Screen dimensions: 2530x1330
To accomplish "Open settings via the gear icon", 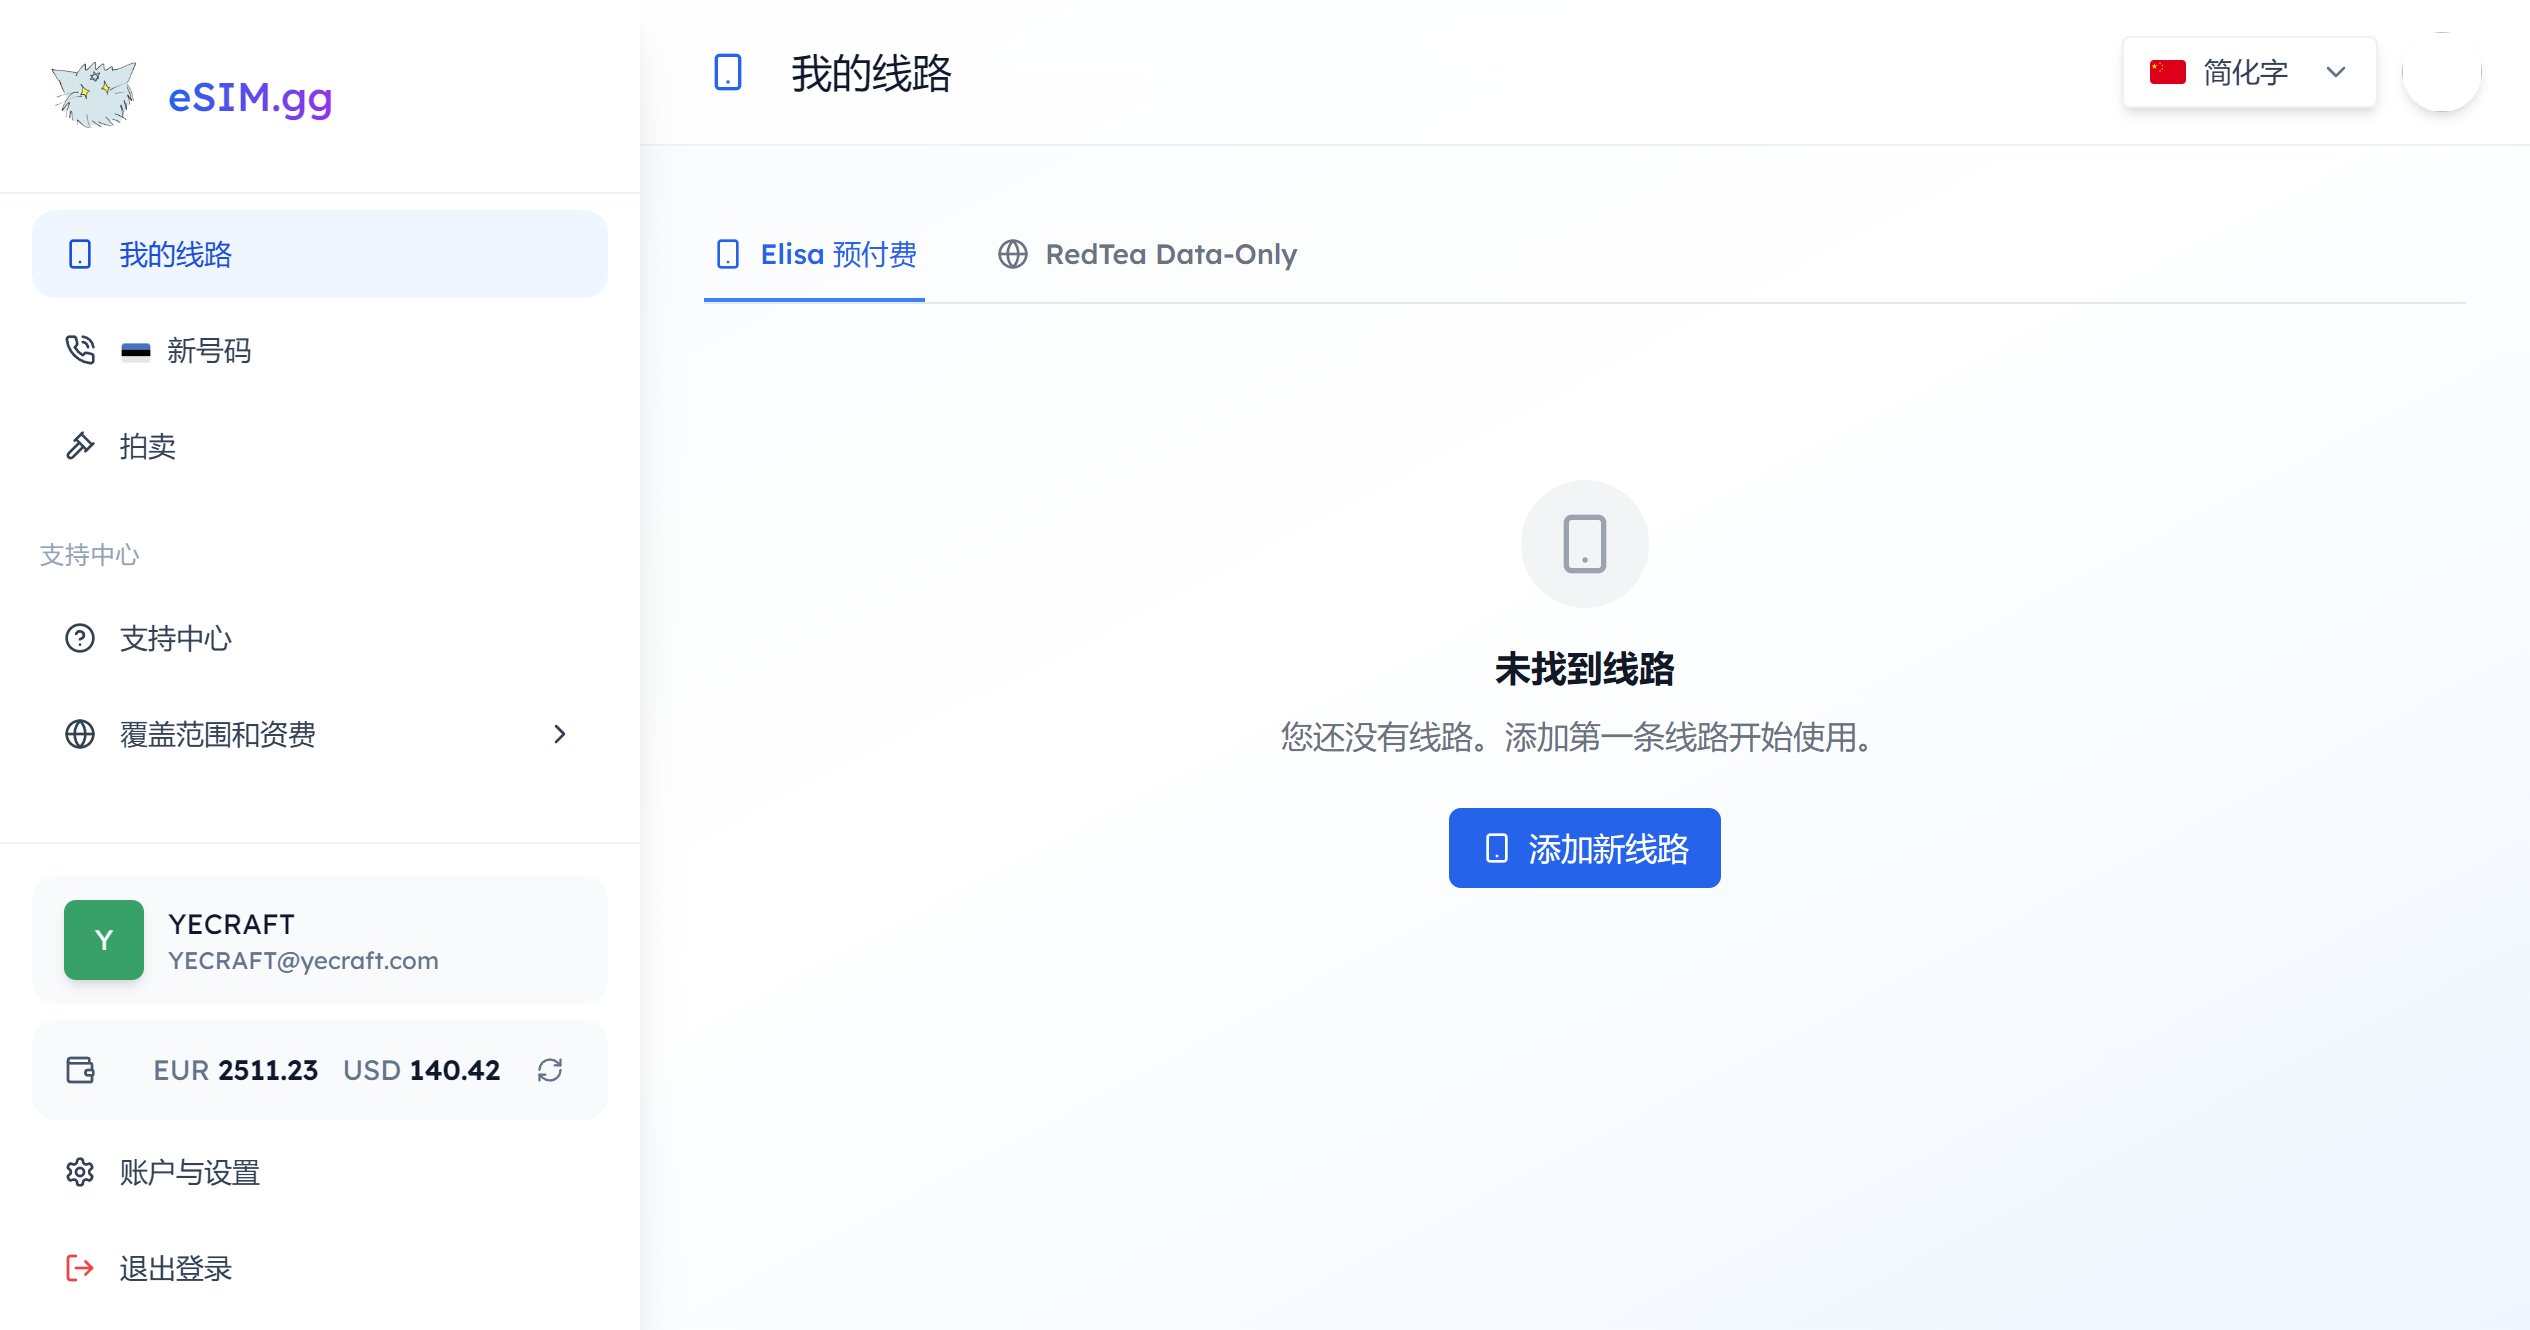I will tap(80, 1172).
